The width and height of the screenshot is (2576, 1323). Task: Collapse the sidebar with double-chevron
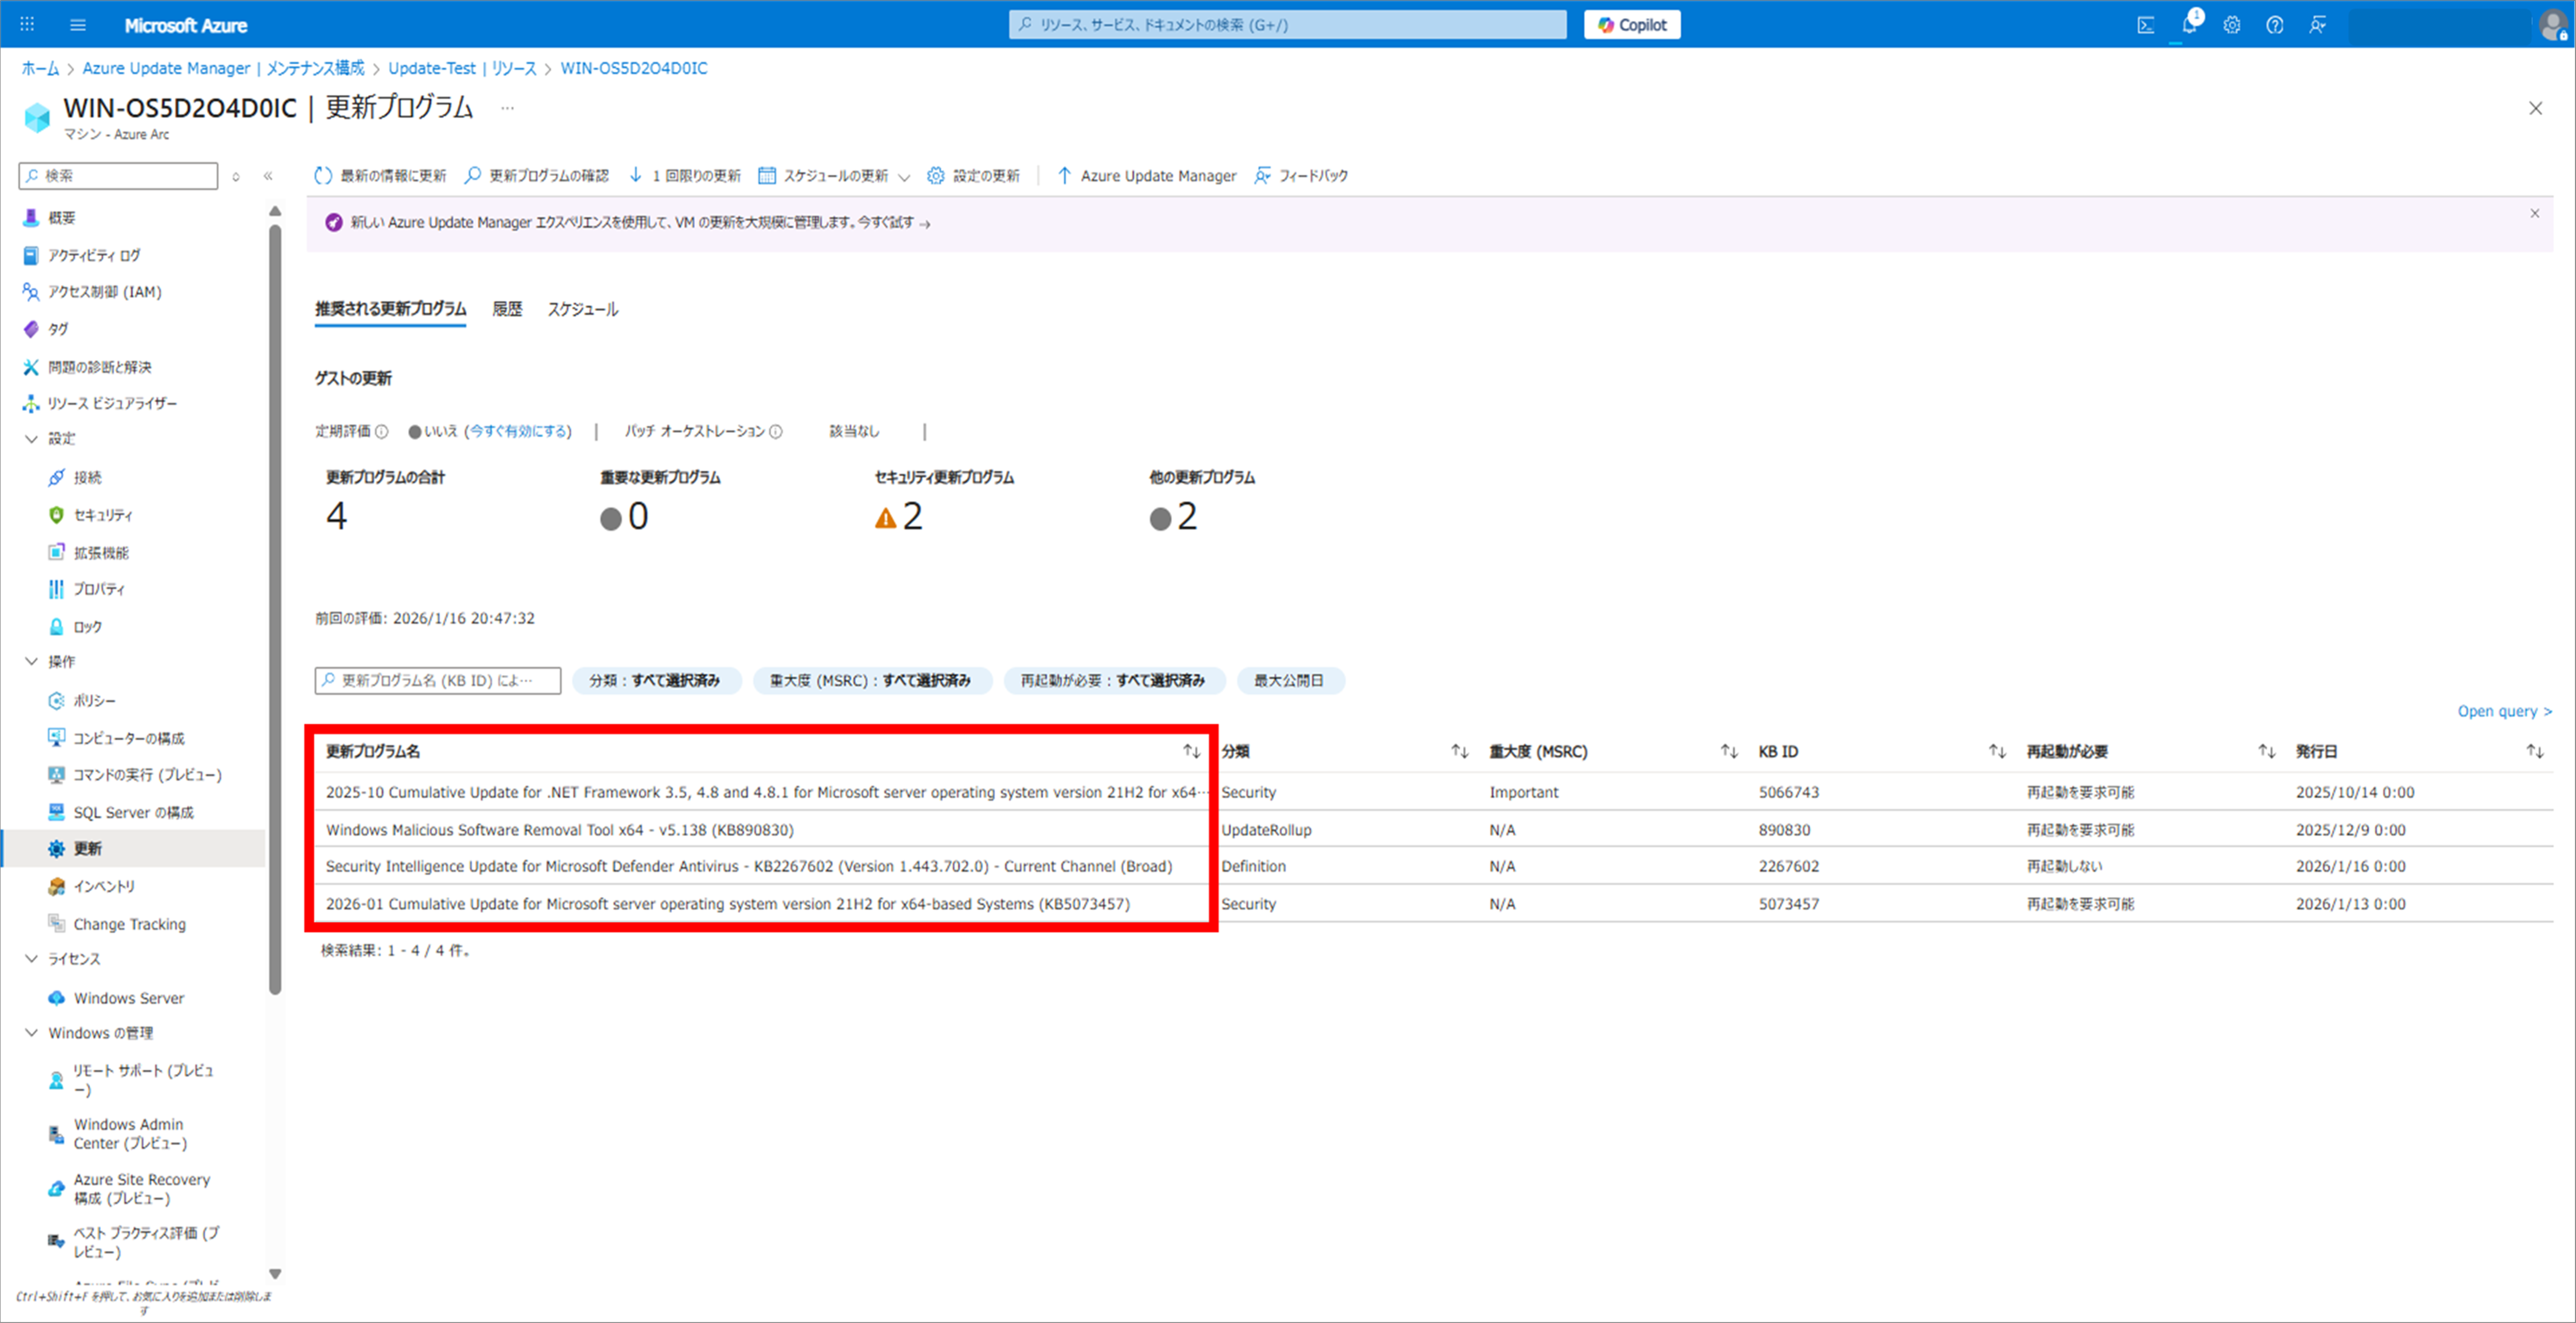point(268,176)
